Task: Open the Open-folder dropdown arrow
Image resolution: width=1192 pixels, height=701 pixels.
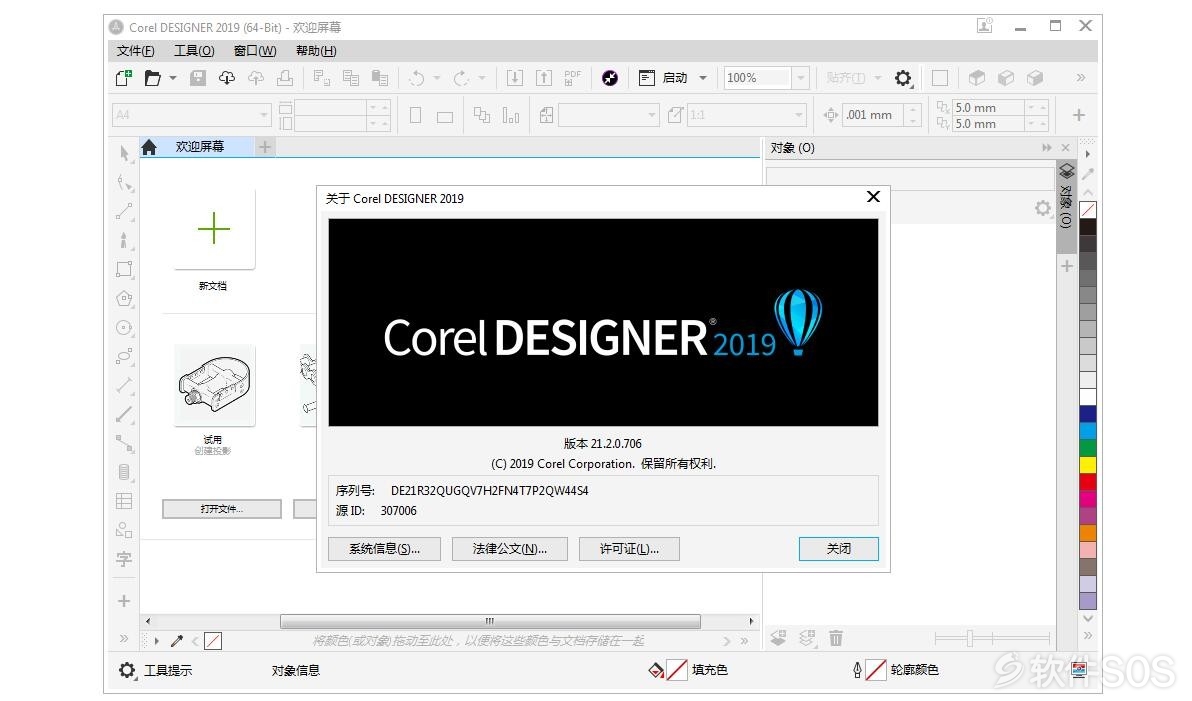Action: [173, 78]
